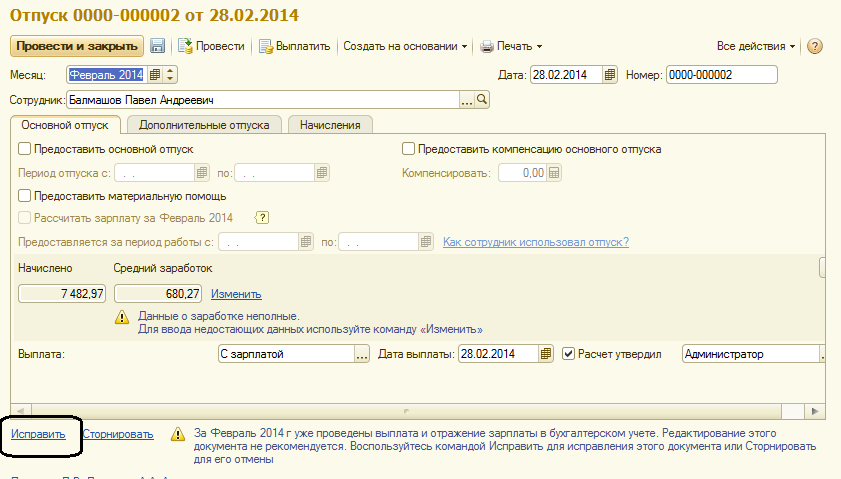This screenshot has width=841, height=479.
Task: Open calendar for Период отпуска start date
Action: [x=202, y=173]
